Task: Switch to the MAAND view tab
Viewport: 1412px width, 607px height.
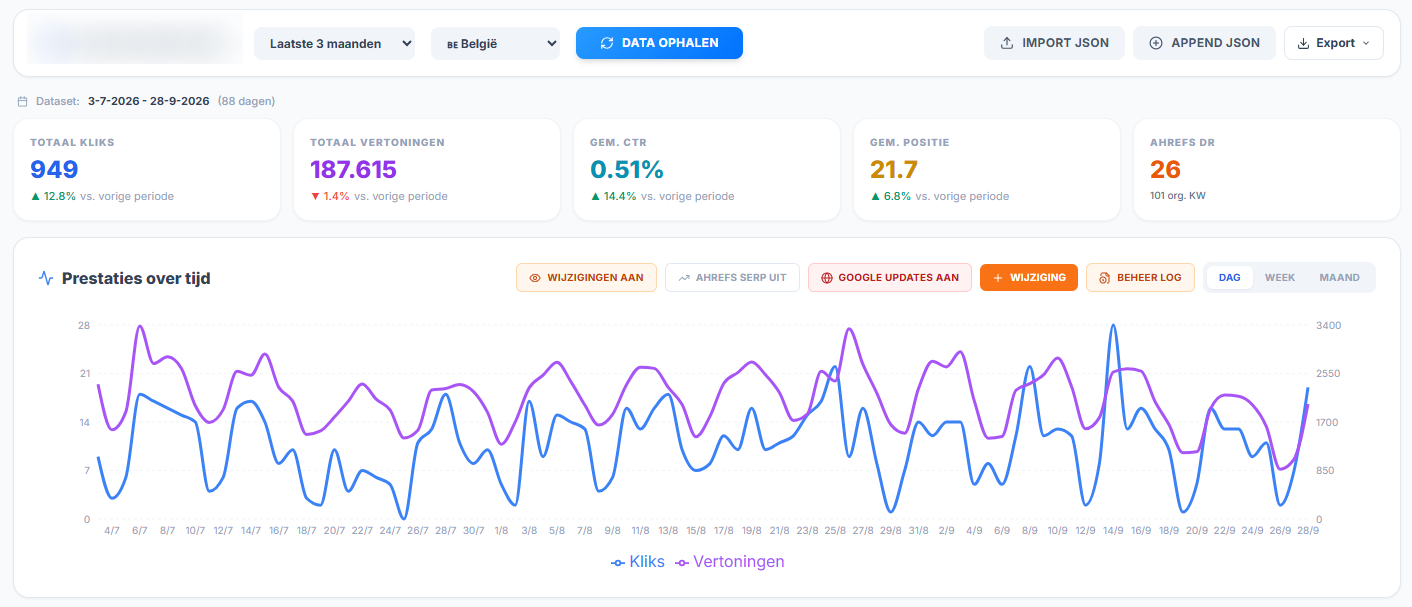Action: tap(1339, 277)
